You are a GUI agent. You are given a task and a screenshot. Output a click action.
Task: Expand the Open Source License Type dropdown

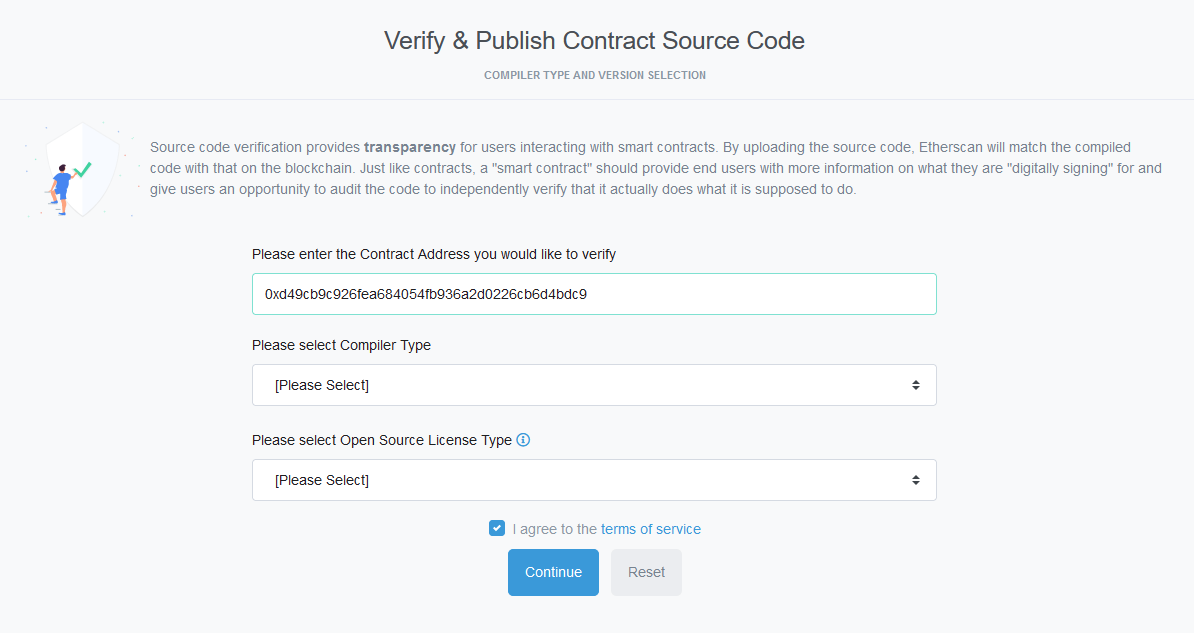click(594, 480)
